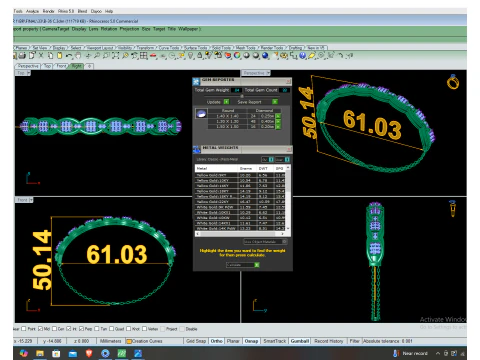Viewport: 480px width, 360px height.
Task: Click the red car icon in toolbar
Action: pos(153,56)
